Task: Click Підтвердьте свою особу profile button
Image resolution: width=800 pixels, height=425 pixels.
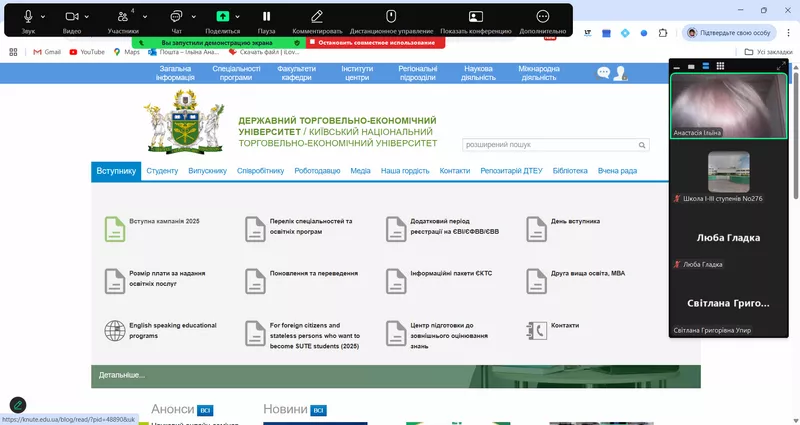Action: [x=729, y=33]
